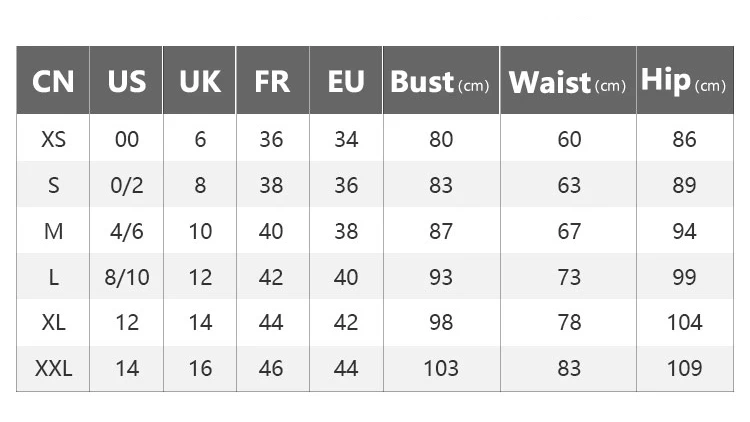Select the Hip (cm) header
This screenshot has width=750, height=422.
coord(685,80)
